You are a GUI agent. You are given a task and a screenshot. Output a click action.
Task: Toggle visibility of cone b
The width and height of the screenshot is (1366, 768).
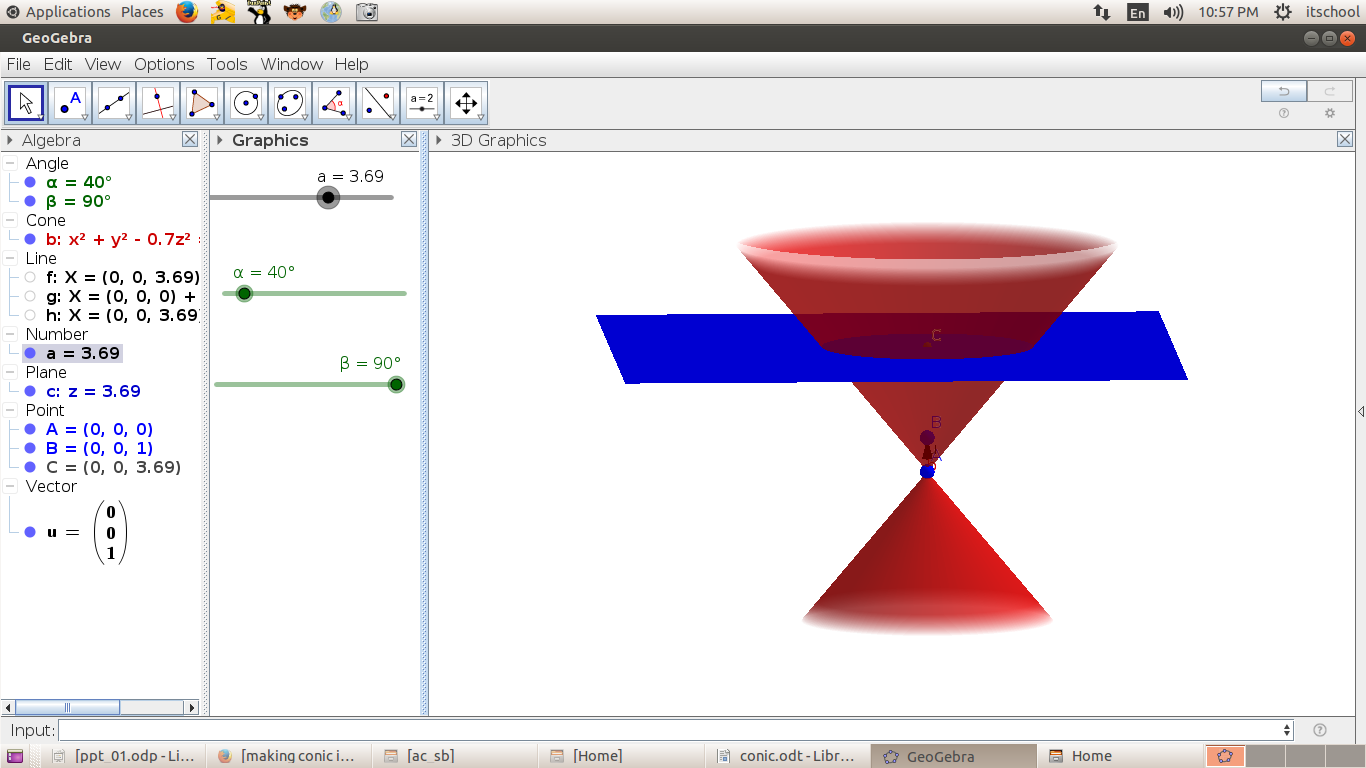point(28,238)
